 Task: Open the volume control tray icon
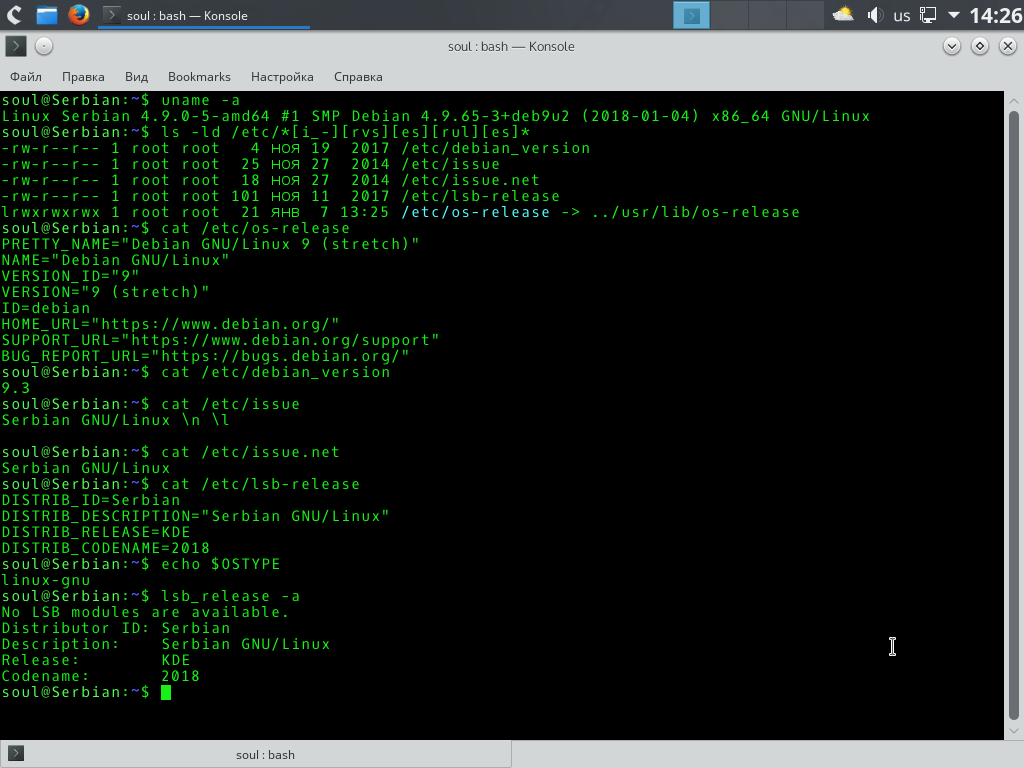click(874, 15)
